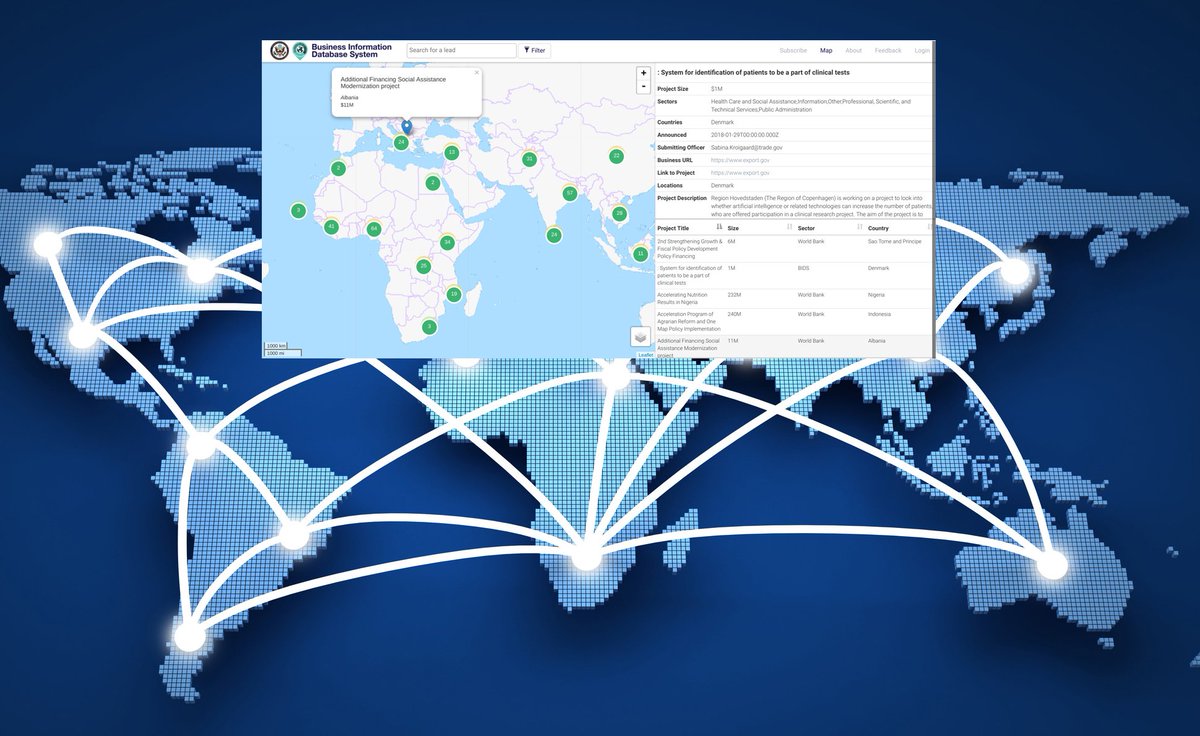Screen dimensions: 1200x736
Task: Open the map layers control icon
Action: tap(640, 338)
